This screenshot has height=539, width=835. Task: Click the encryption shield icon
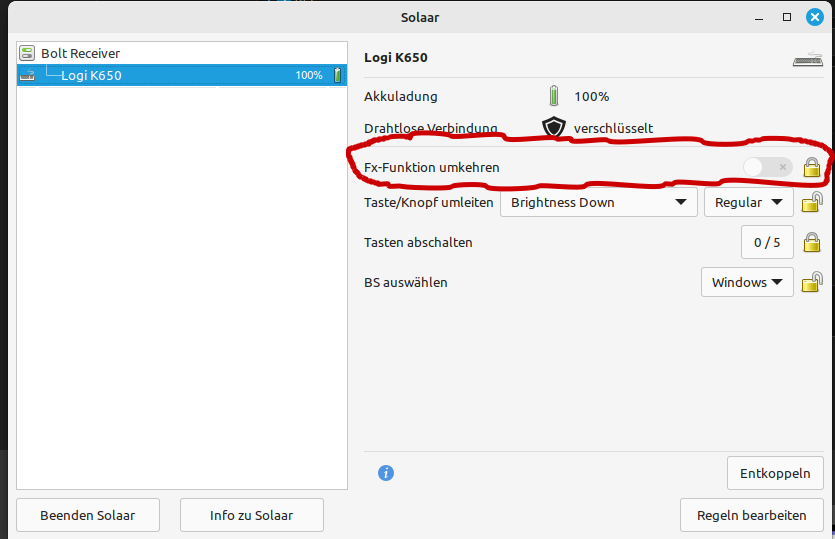click(553, 128)
